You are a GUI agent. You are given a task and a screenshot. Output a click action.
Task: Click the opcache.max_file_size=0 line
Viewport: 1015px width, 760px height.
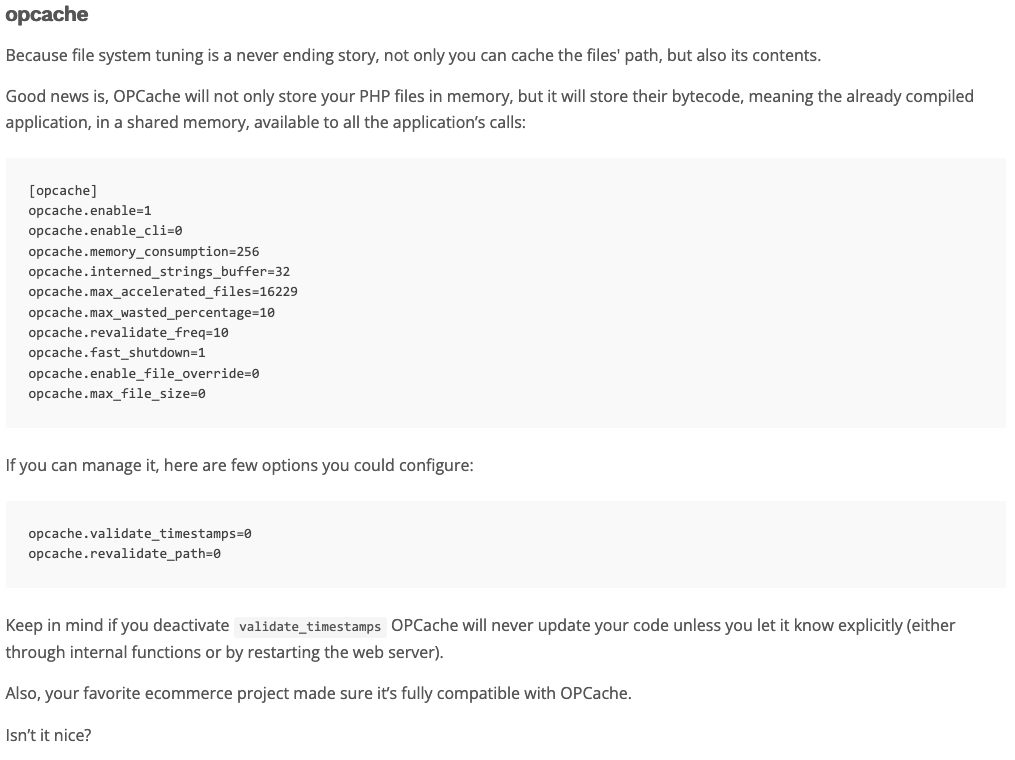click(117, 393)
